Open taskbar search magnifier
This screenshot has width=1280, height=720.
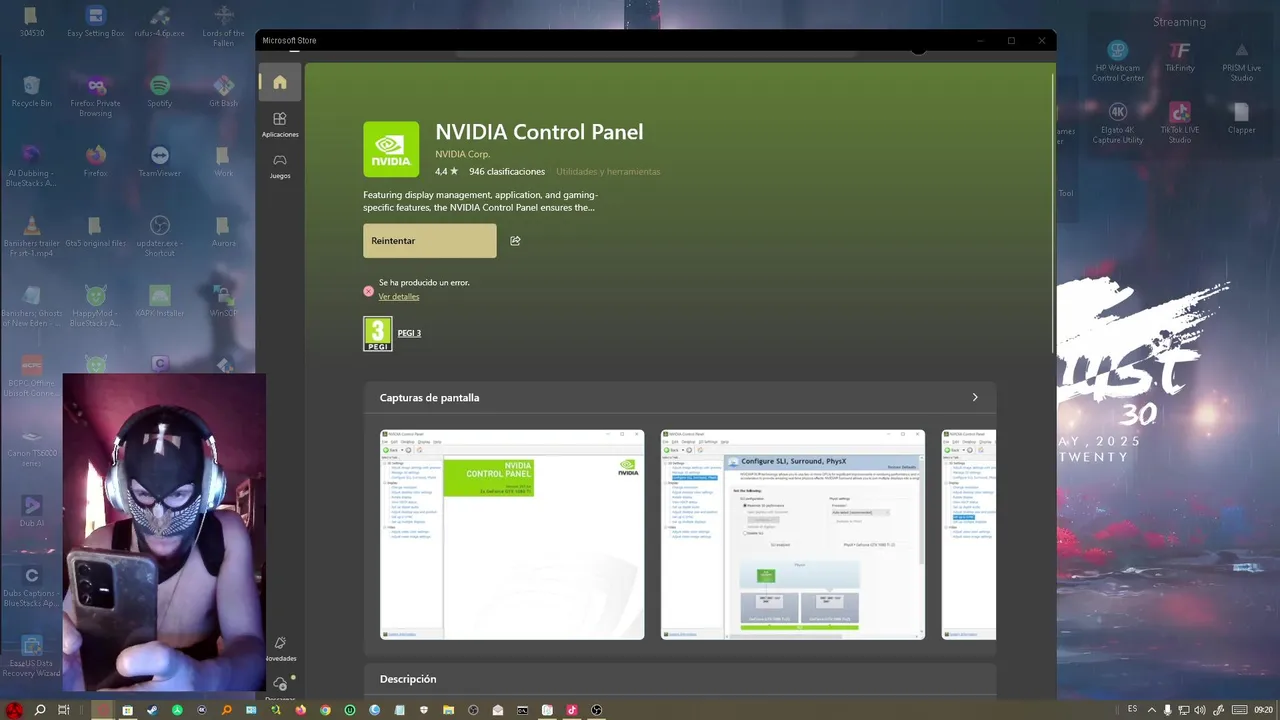40,710
